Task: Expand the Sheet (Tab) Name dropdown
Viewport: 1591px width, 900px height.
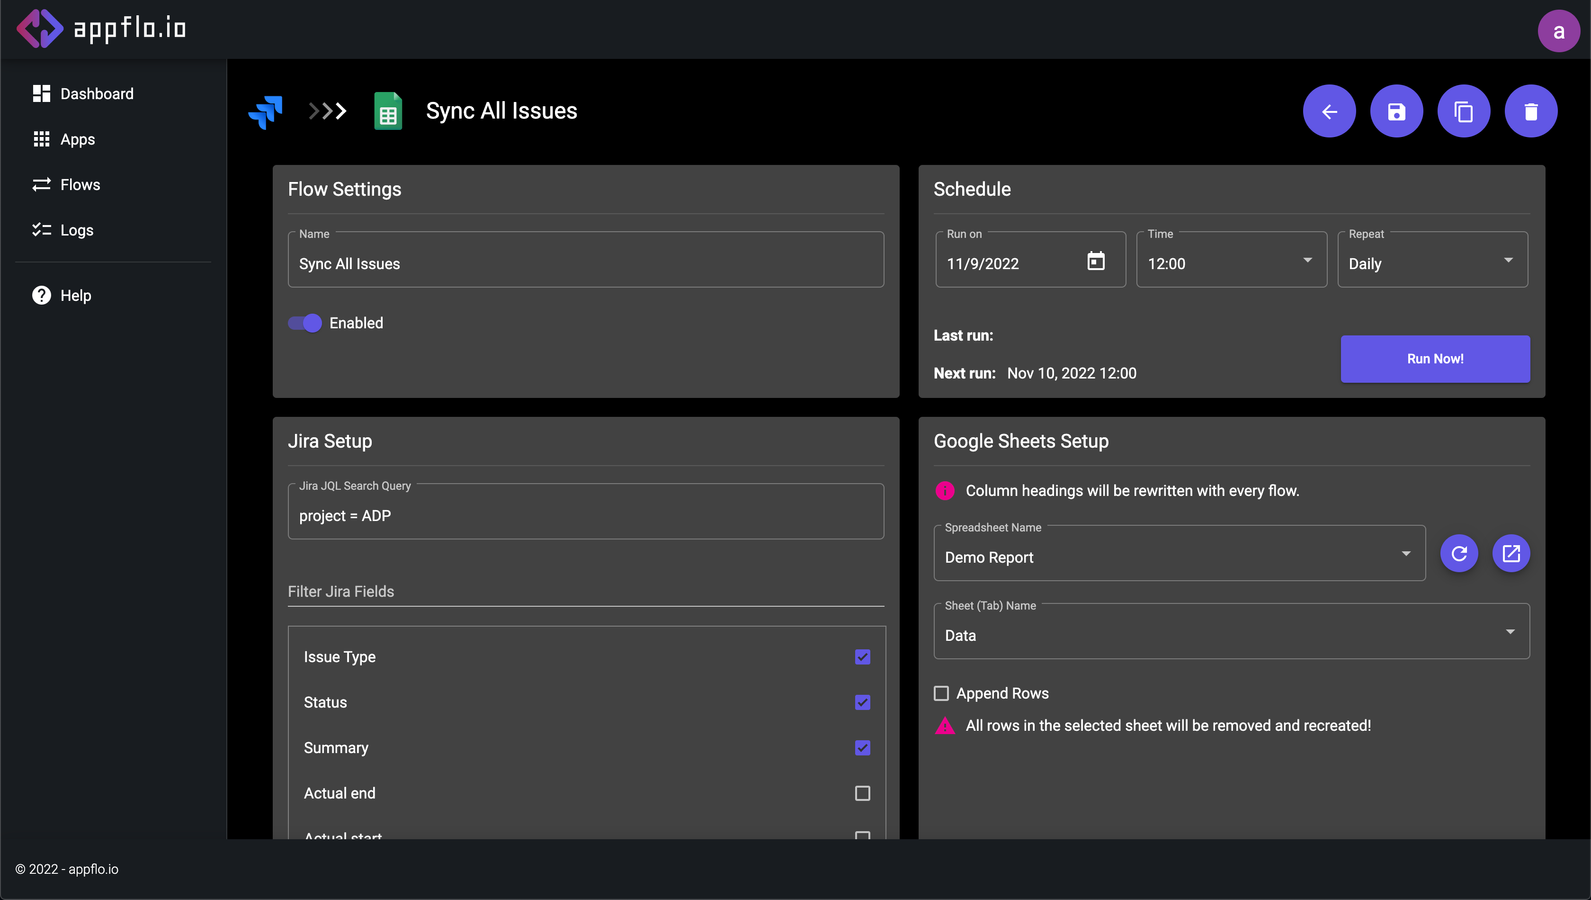Action: pos(1231,631)
